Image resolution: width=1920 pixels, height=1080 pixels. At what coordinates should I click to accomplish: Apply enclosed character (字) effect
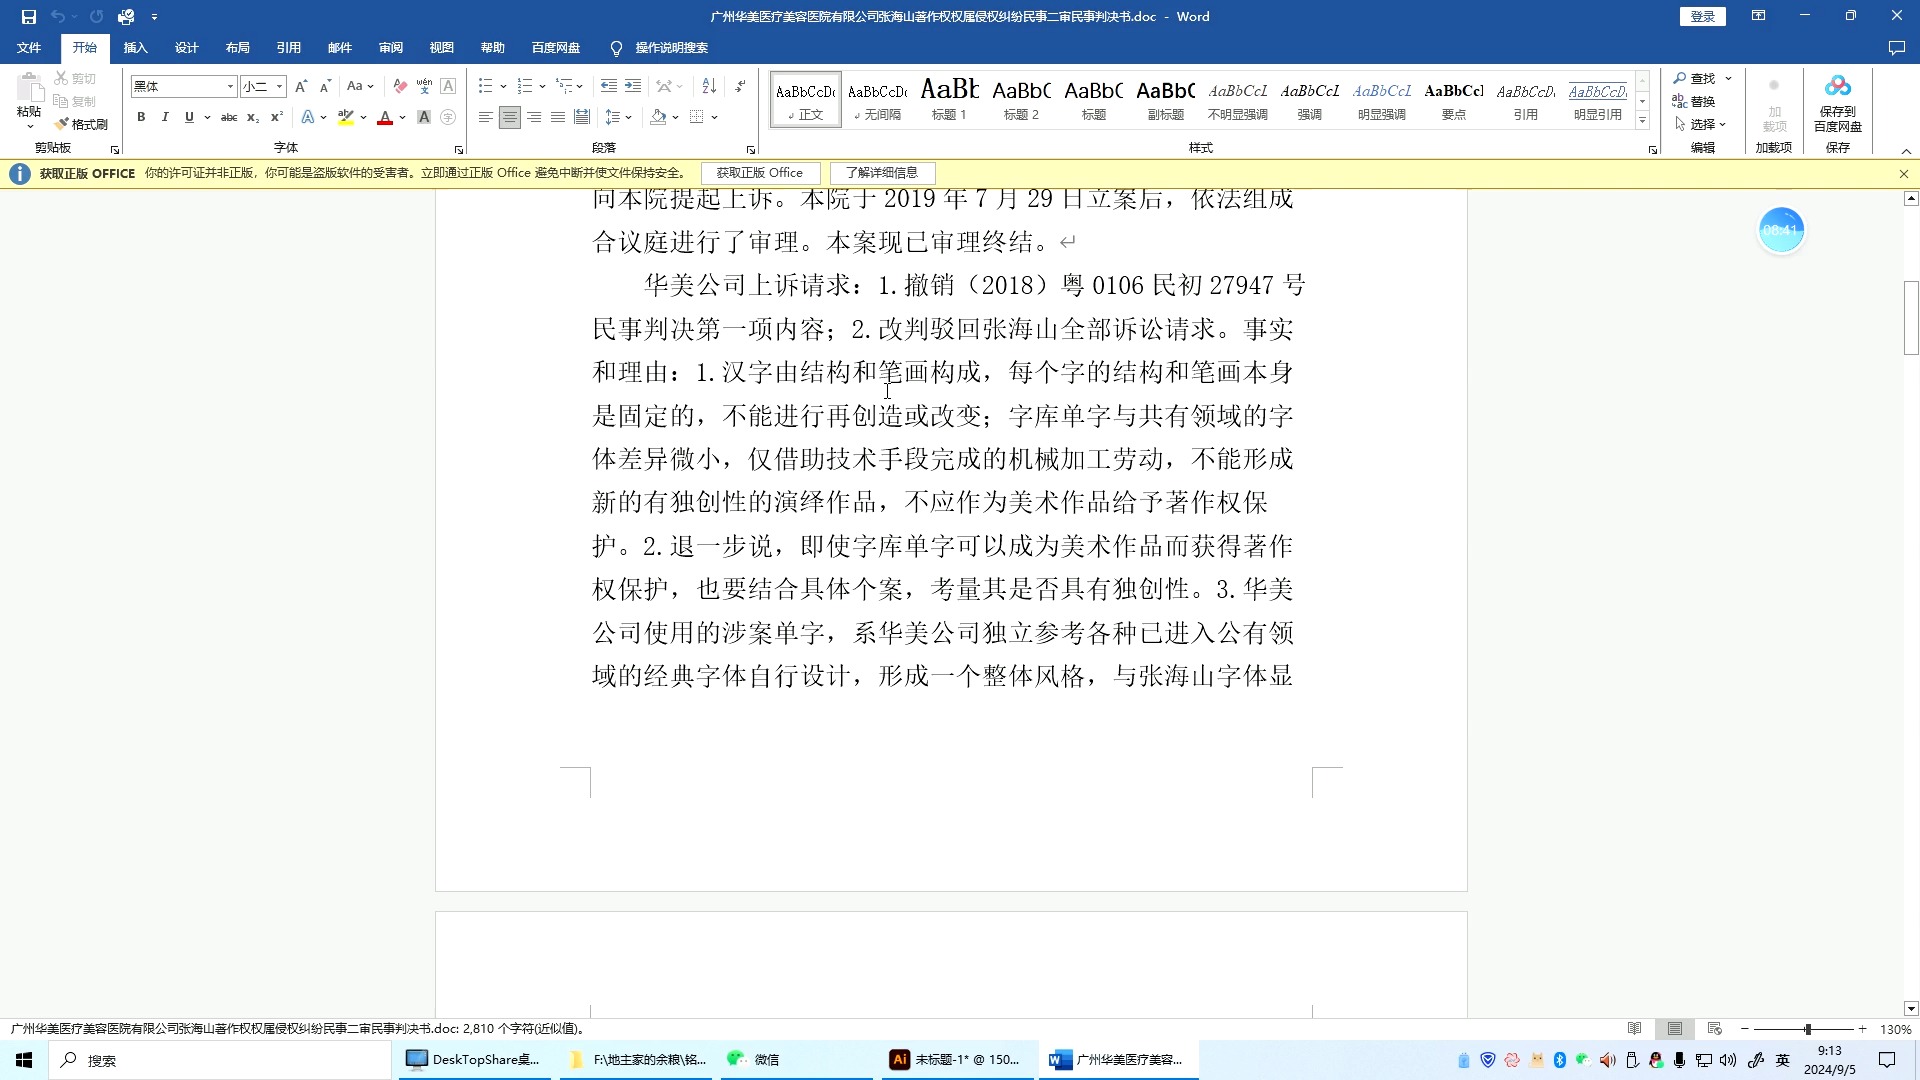point(448,117)
